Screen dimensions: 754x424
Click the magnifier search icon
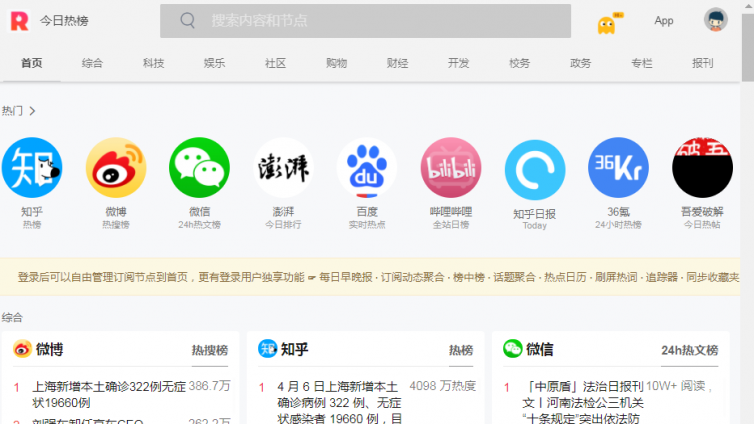click(x=188, y=21)
